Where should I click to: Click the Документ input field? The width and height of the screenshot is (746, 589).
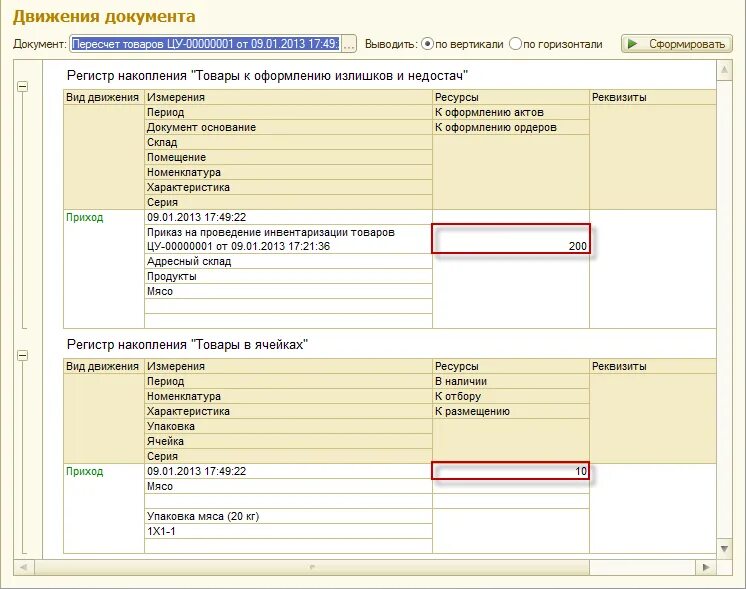click(206, 44)
